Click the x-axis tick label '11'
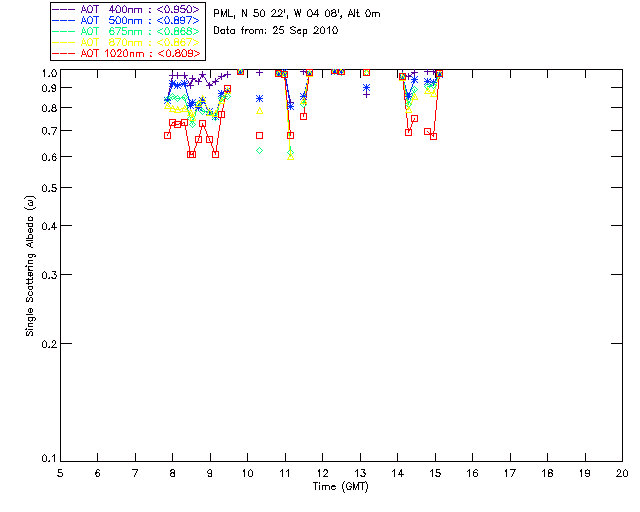 tap(285, 473)
